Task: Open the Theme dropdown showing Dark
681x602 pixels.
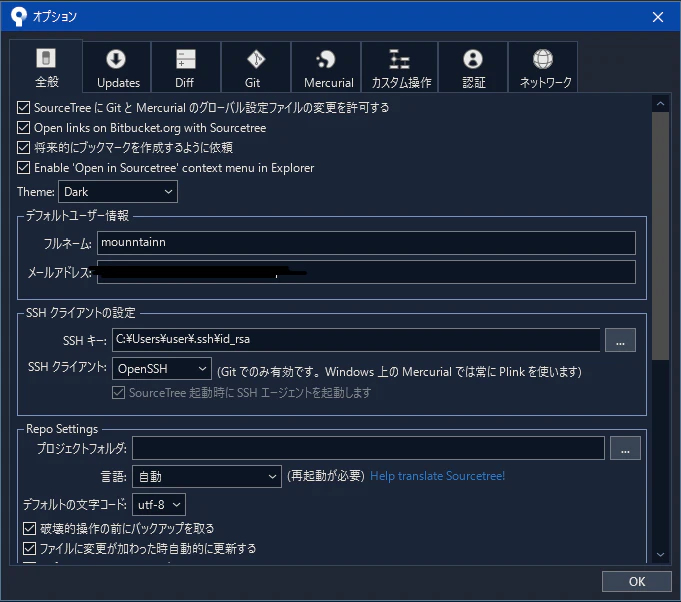Action: pos(118,192)
